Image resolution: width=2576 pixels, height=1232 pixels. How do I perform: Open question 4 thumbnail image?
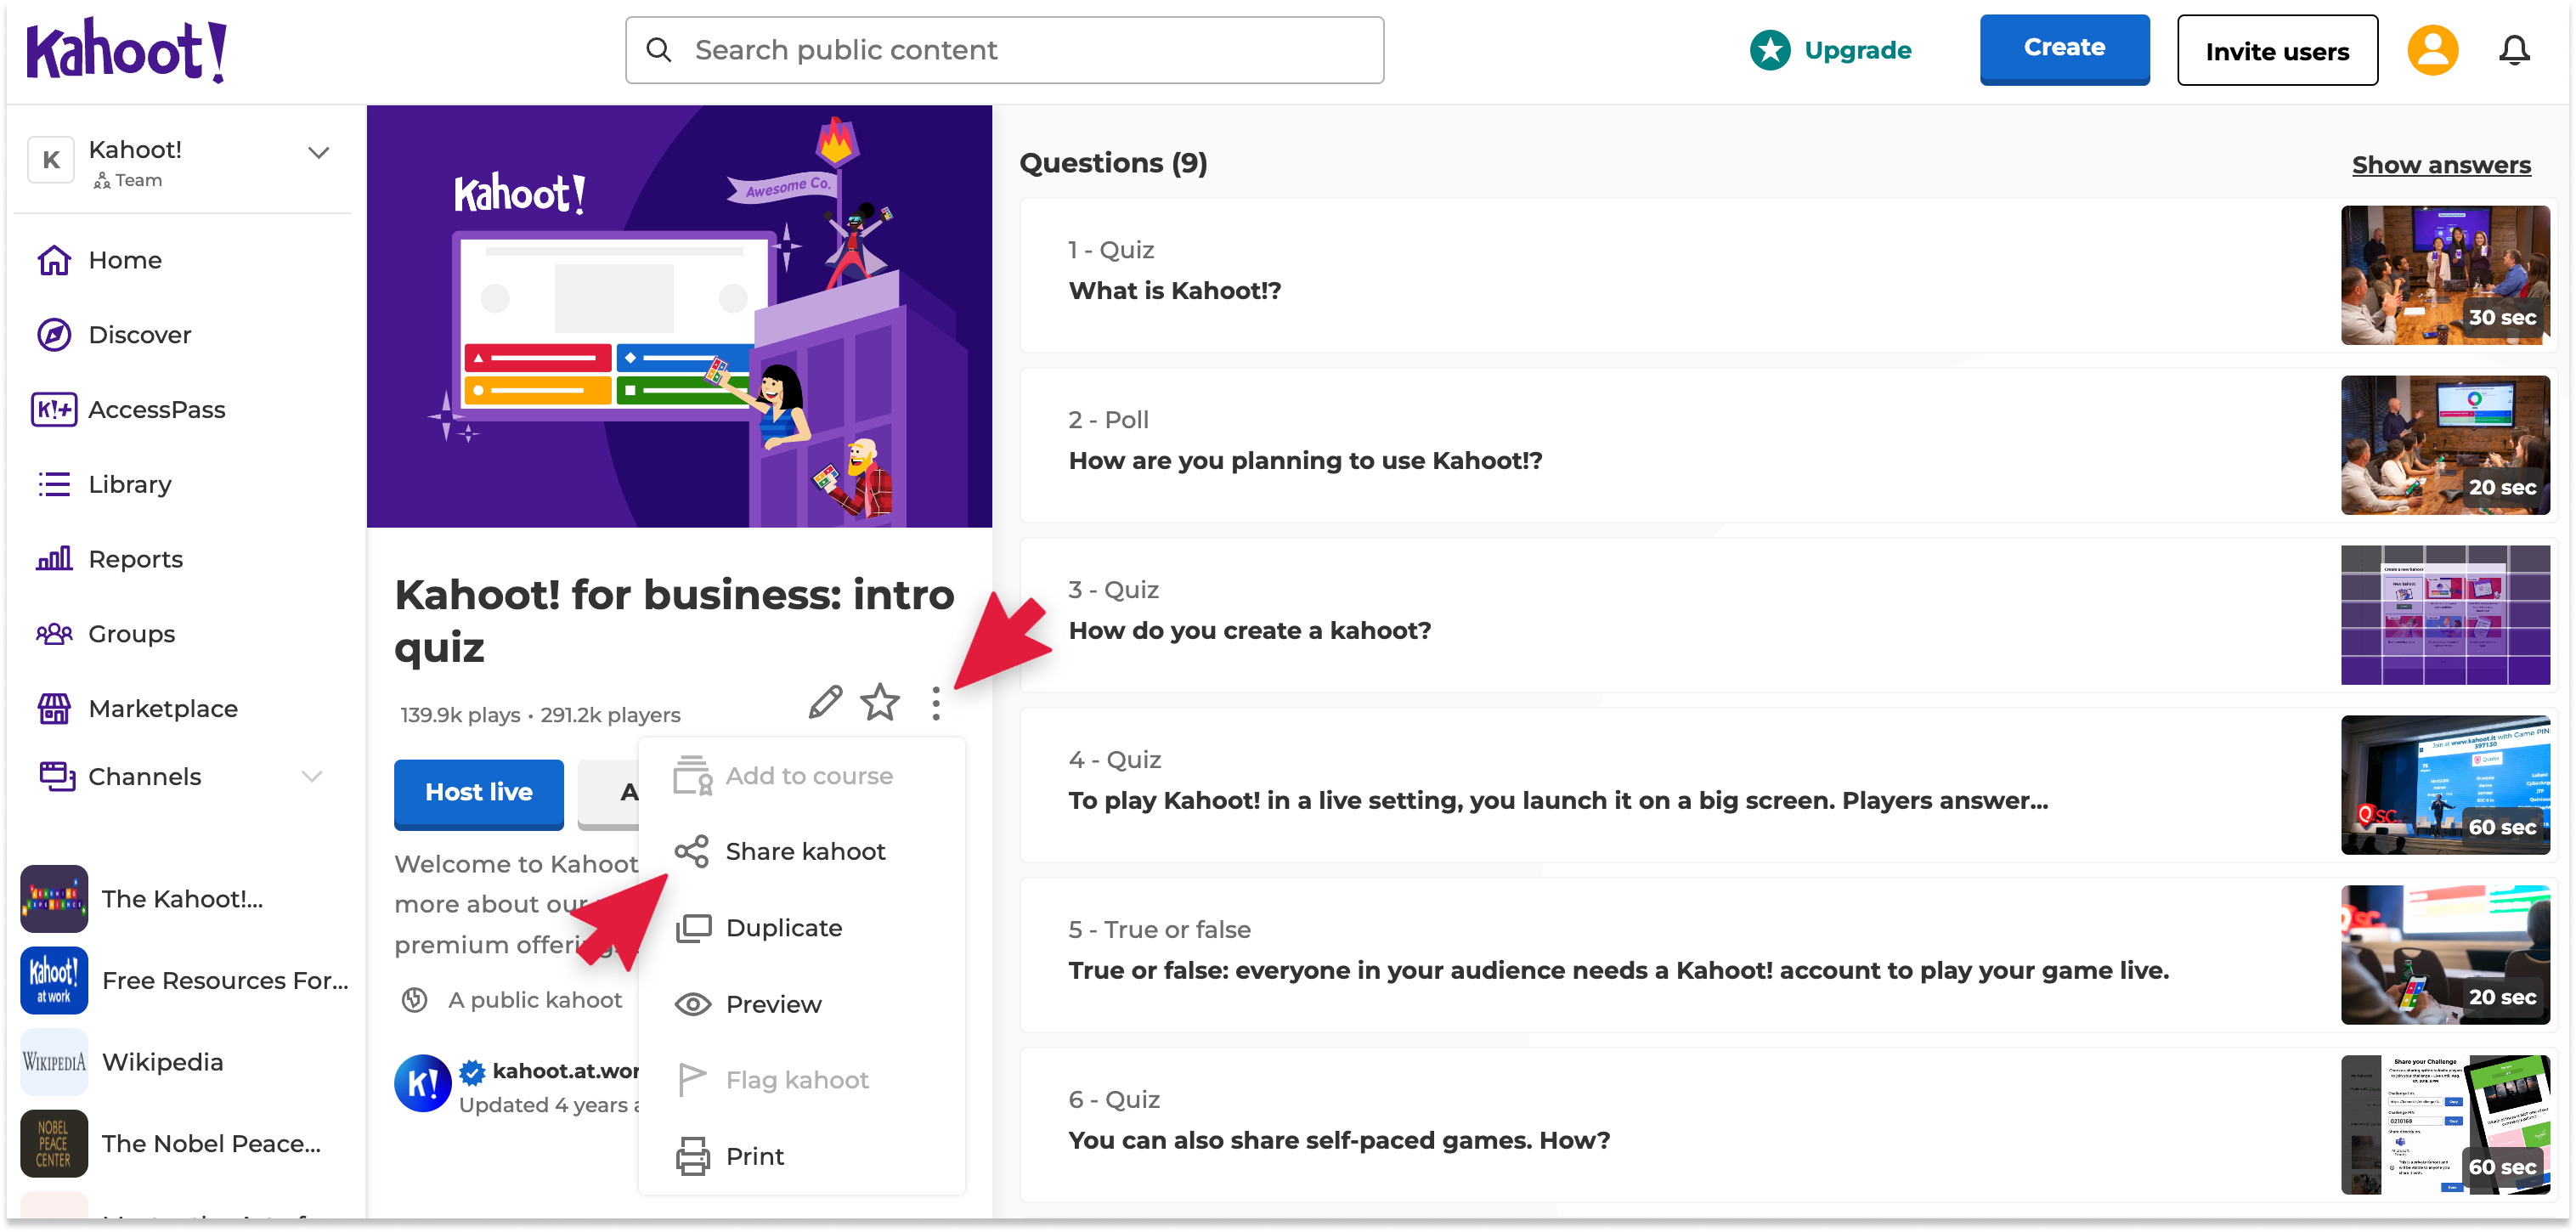[2445, 785]
